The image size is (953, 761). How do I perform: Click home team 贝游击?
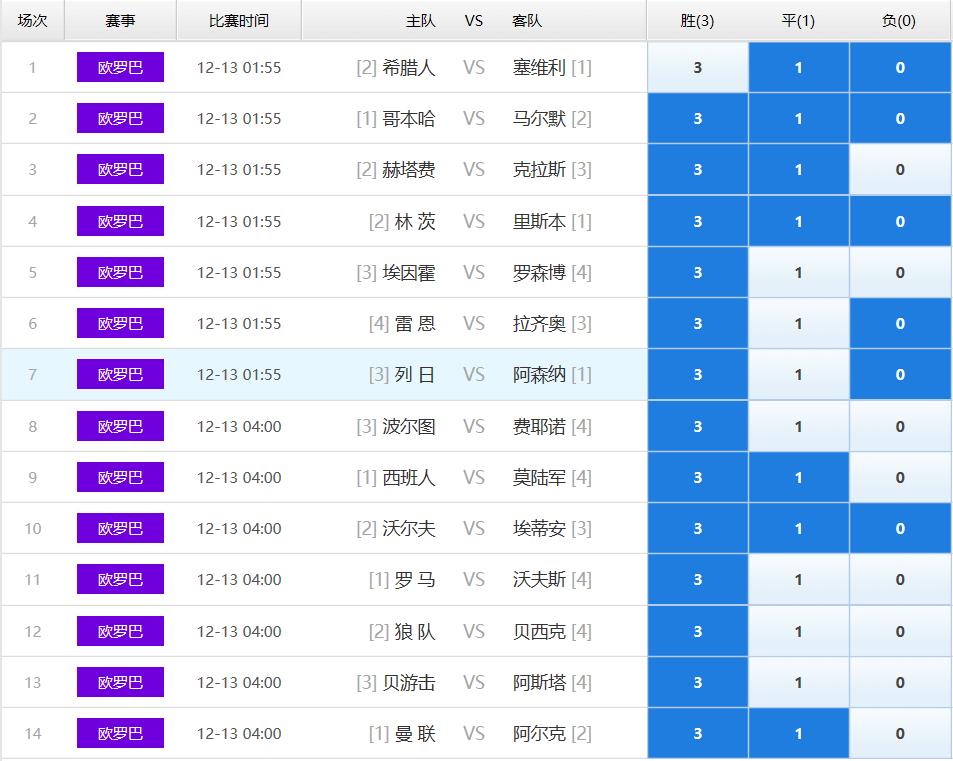pos(408,683)
